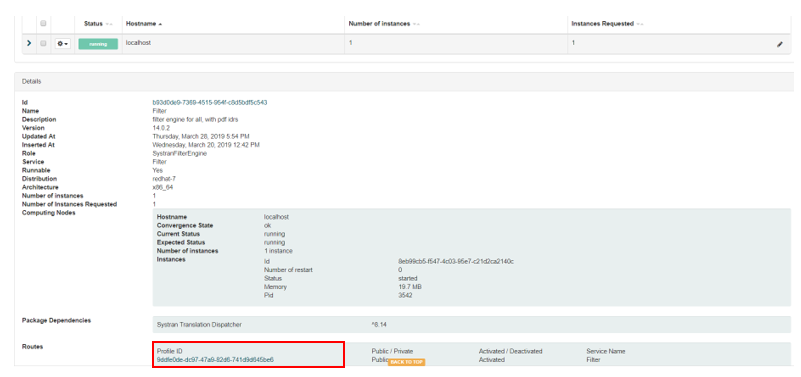The image size is (801, 377).
Task: Select the x86_64 architecture value
Action: (162, 187)
